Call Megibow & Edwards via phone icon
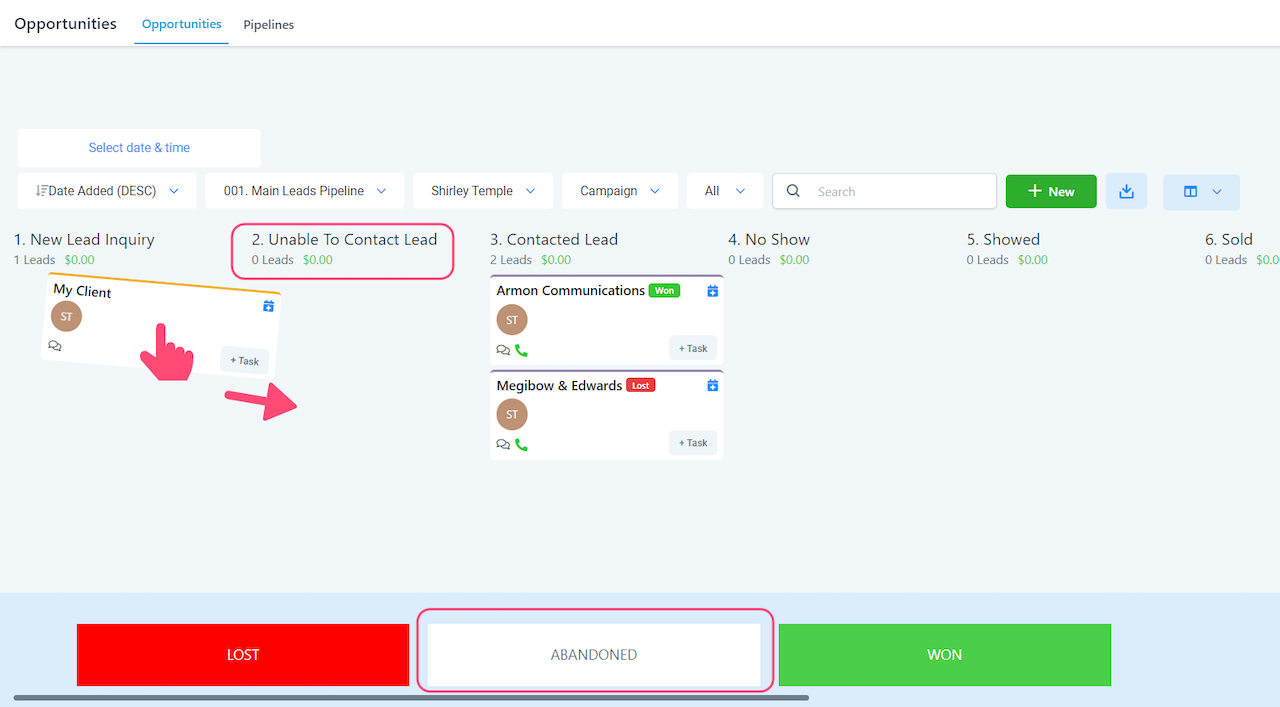Viewport: 1280px width, 707px height. point(521,445)
